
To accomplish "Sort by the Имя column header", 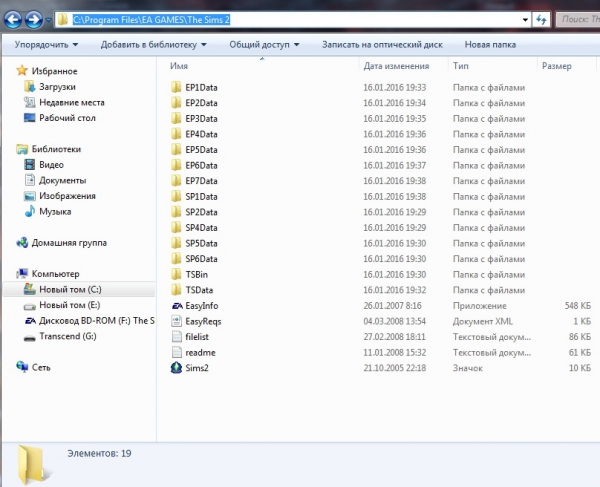I will [179, 66].
